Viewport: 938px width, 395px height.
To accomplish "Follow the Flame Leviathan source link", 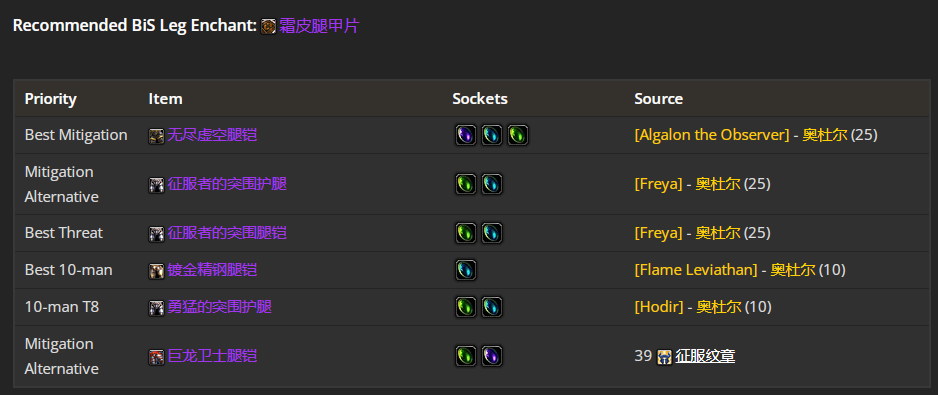I will [696, 270].
